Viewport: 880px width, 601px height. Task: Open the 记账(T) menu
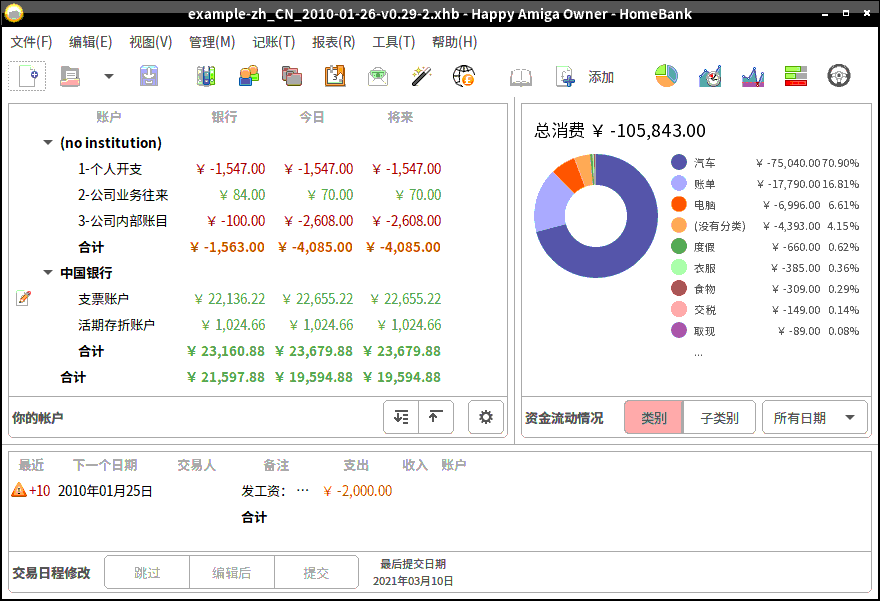273,42
